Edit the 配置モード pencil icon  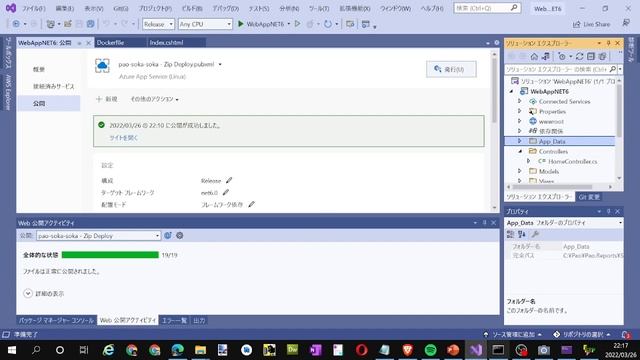pyautogui.click(x=251, y=204)
